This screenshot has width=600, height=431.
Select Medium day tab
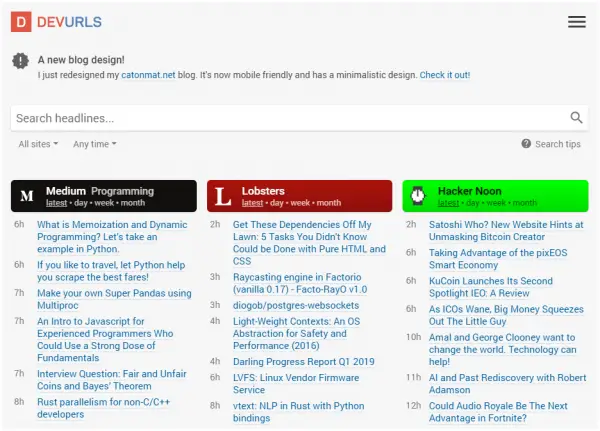click(81, 203)
